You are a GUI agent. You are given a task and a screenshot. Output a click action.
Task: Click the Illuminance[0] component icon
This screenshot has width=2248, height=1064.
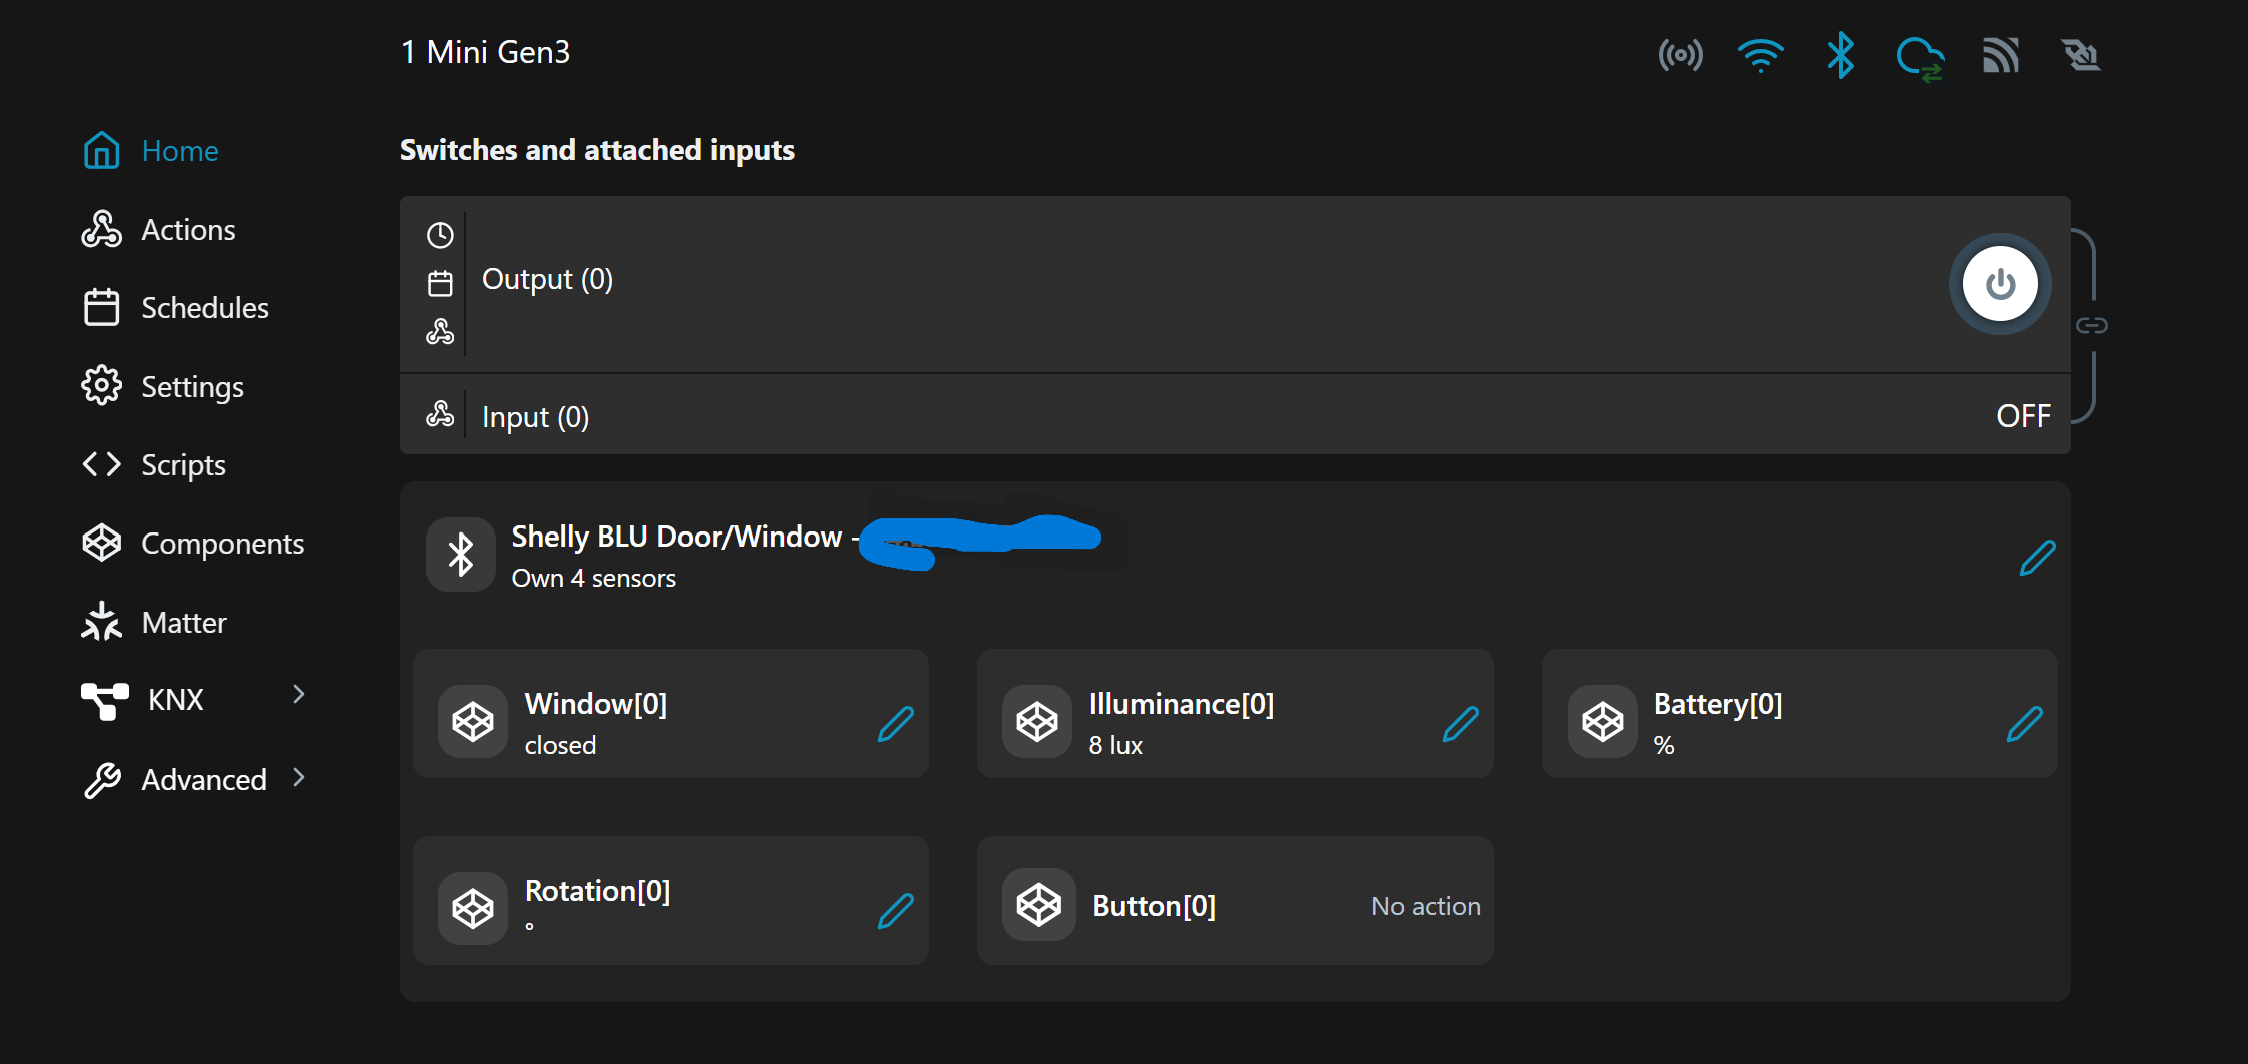(x=1037, y=721)
